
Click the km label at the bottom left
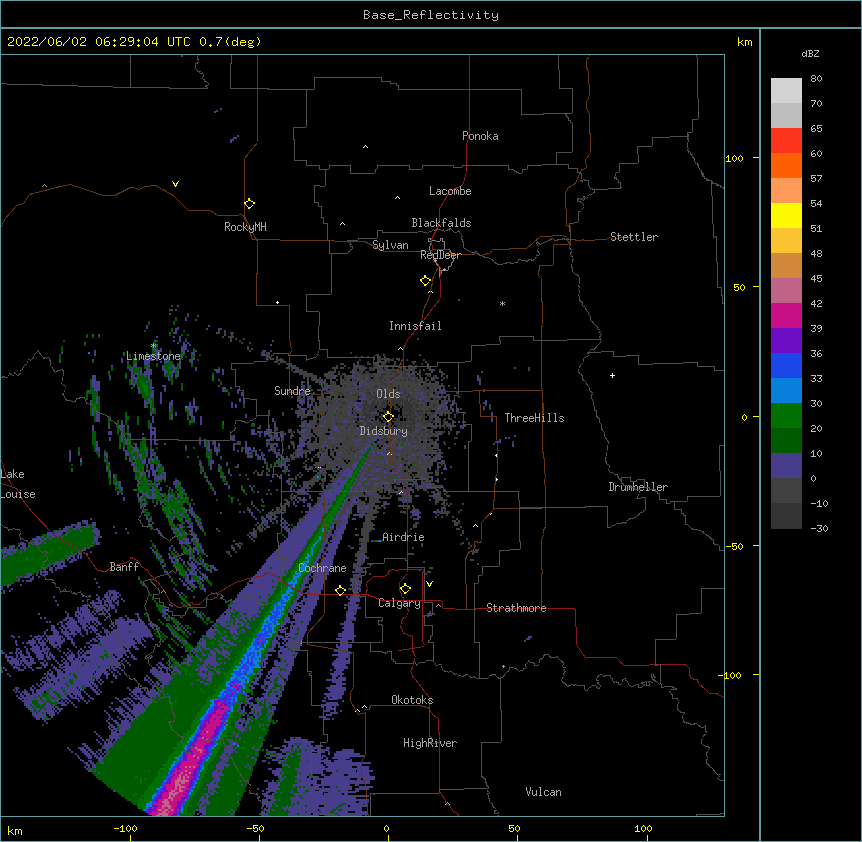tap(15, 831)
